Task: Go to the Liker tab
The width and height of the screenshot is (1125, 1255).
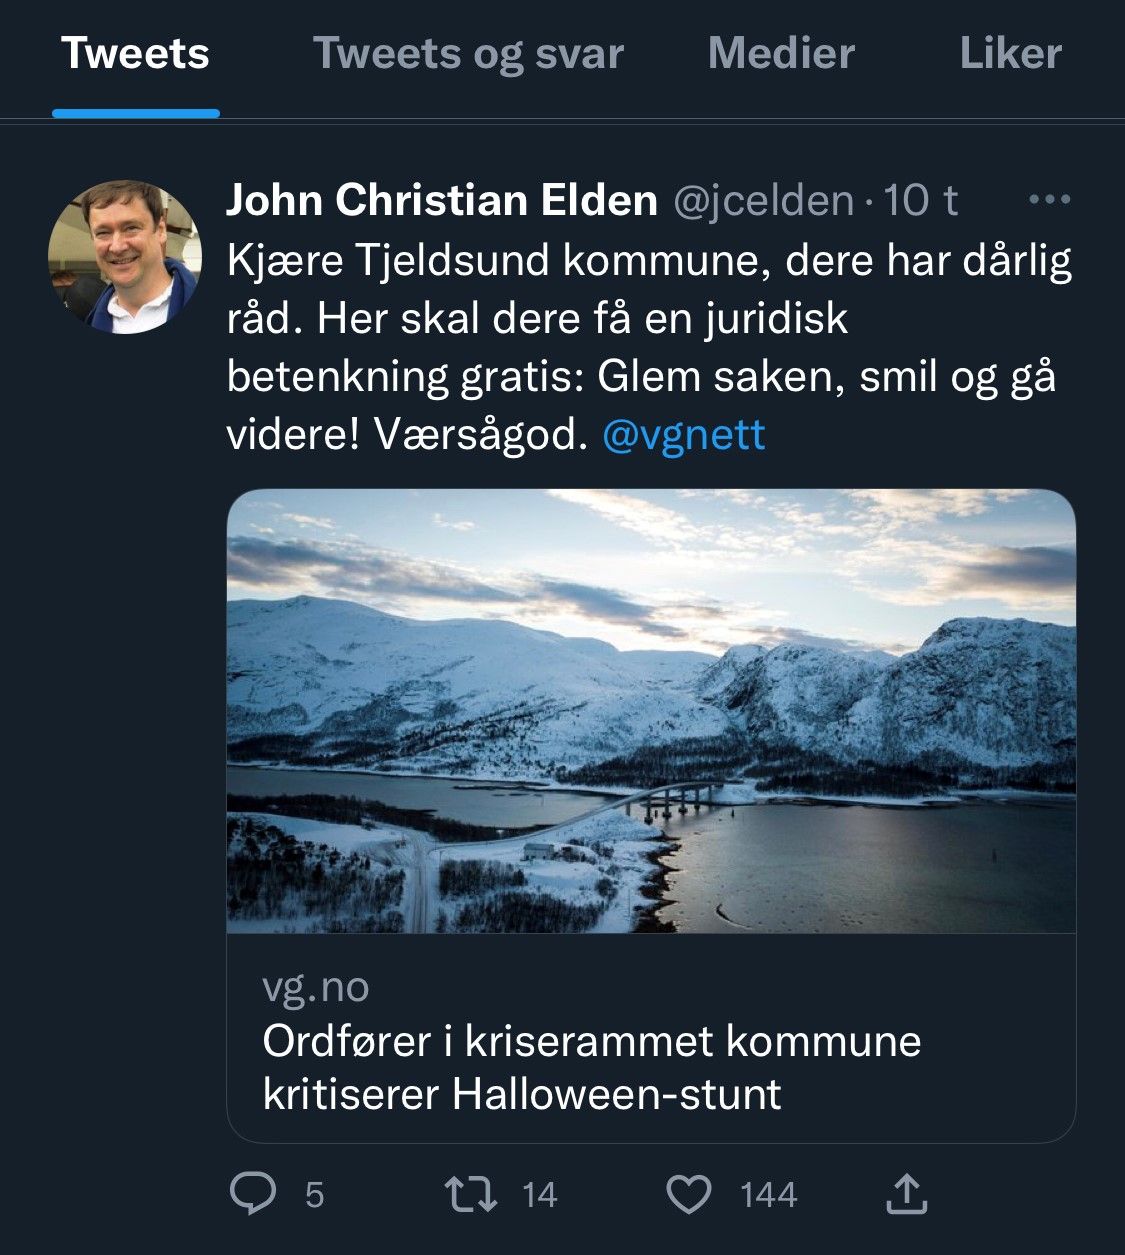Action: [1010, 54]
